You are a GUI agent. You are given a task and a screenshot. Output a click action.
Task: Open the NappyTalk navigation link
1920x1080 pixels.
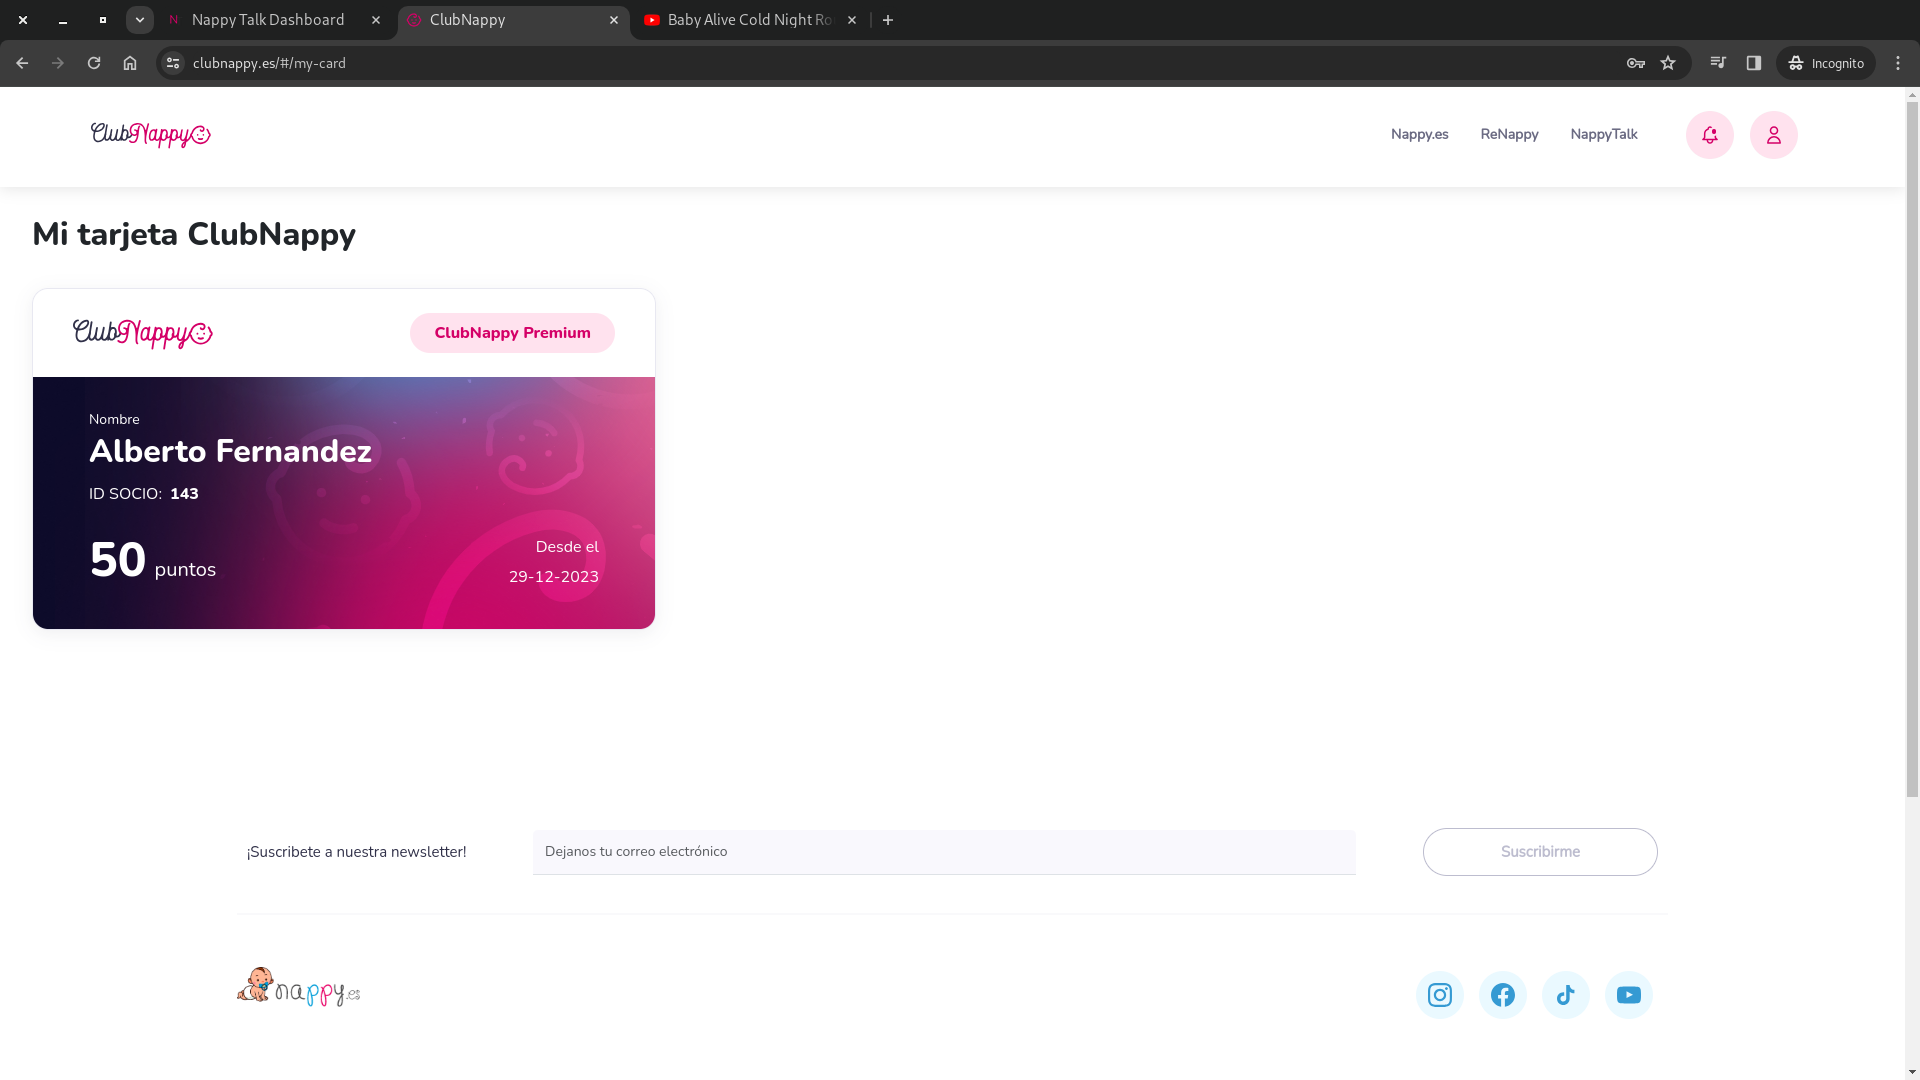click(1603, 134)
